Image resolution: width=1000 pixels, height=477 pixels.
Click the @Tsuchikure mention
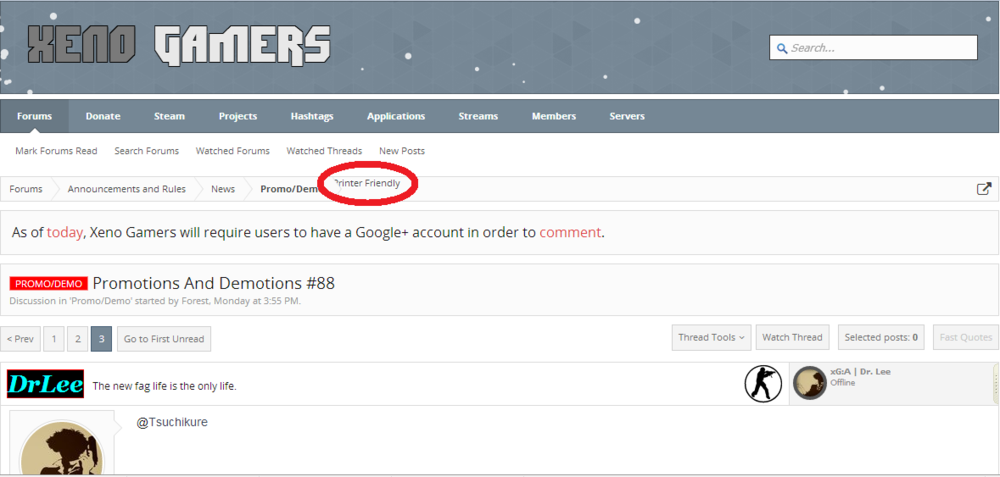172,422
